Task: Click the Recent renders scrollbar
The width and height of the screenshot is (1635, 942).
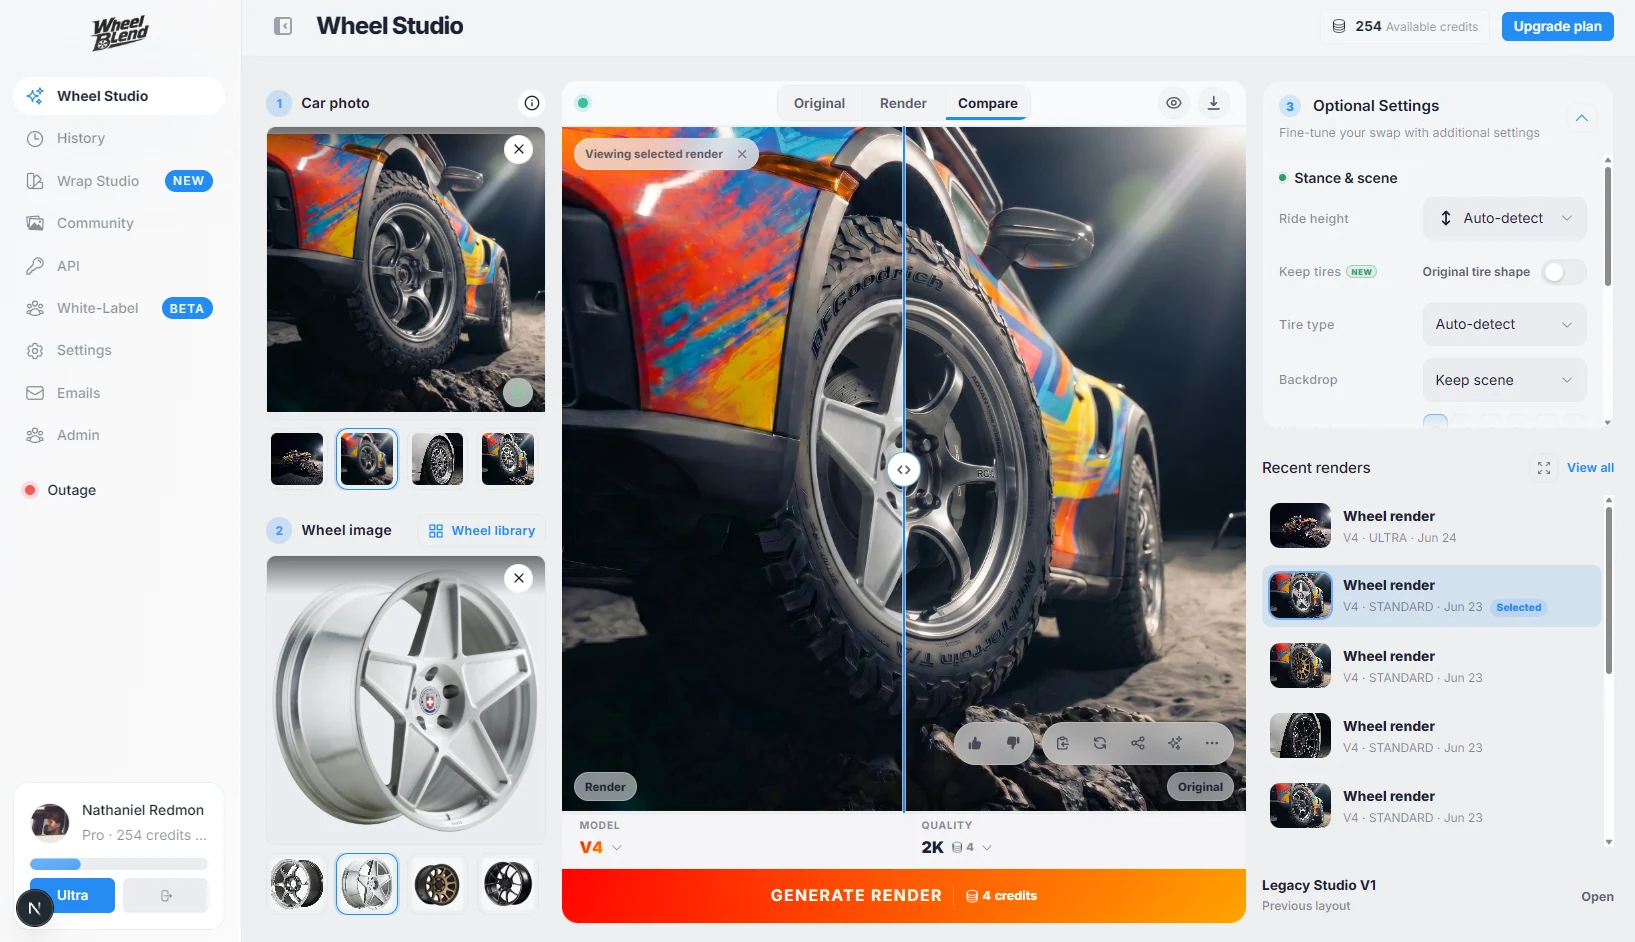Action: tap(1608, 590)
